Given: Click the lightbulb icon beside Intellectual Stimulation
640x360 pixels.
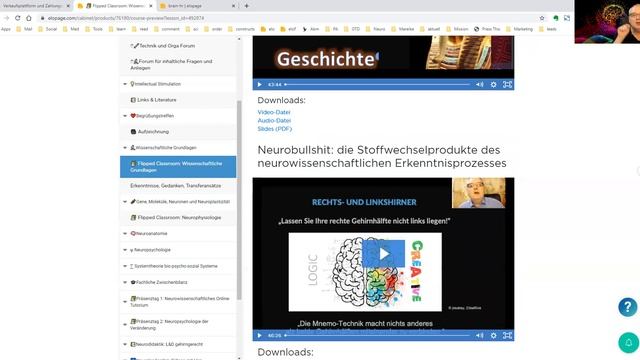Looking at the screenshot, I should tap(132, 84).
